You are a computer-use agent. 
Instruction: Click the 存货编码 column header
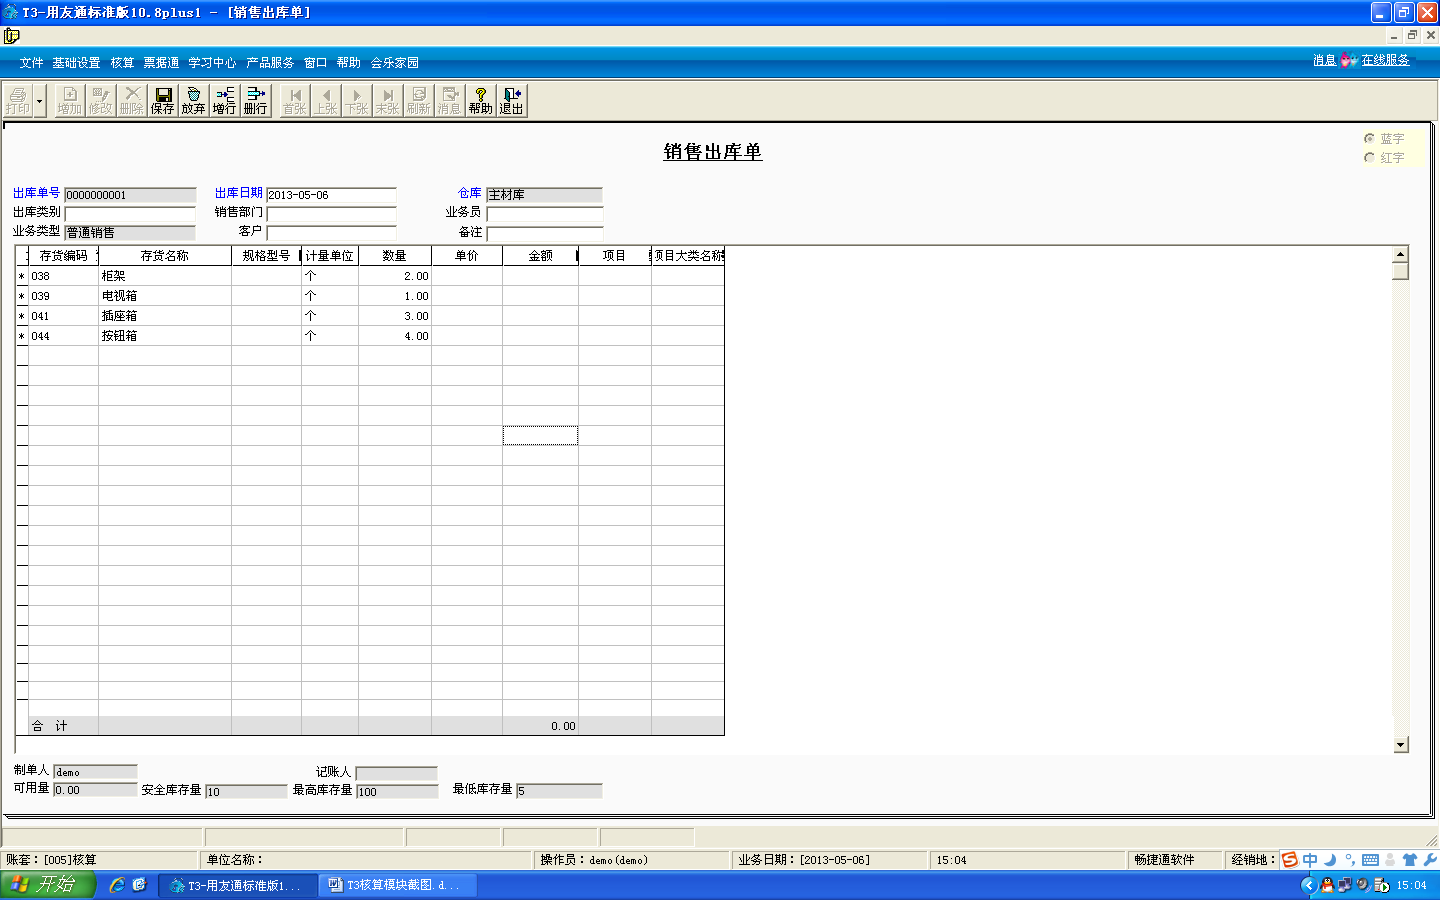tap(64, 256)
